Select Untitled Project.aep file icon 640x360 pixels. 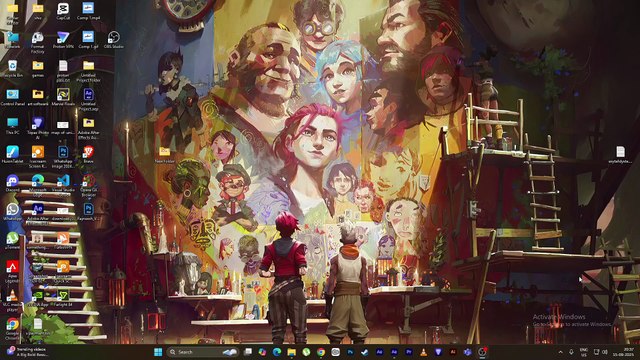88,99
